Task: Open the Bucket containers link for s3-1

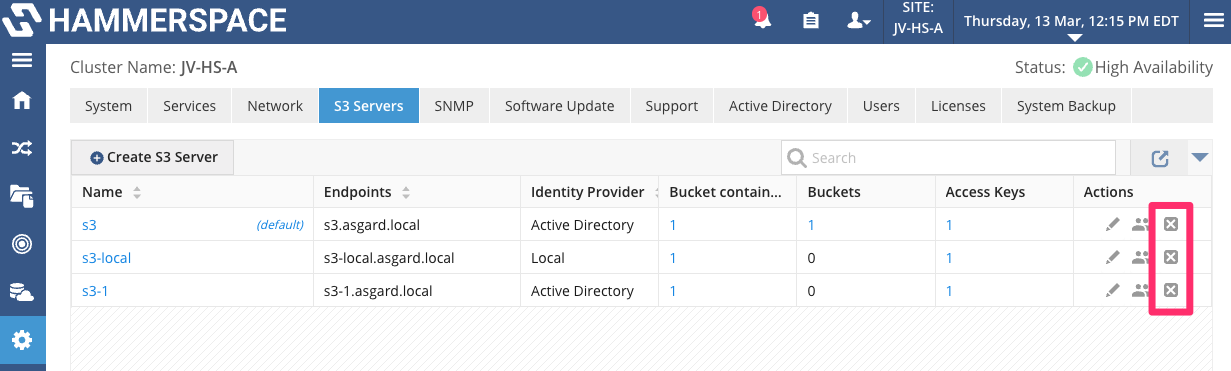Action: pos(673,291)
